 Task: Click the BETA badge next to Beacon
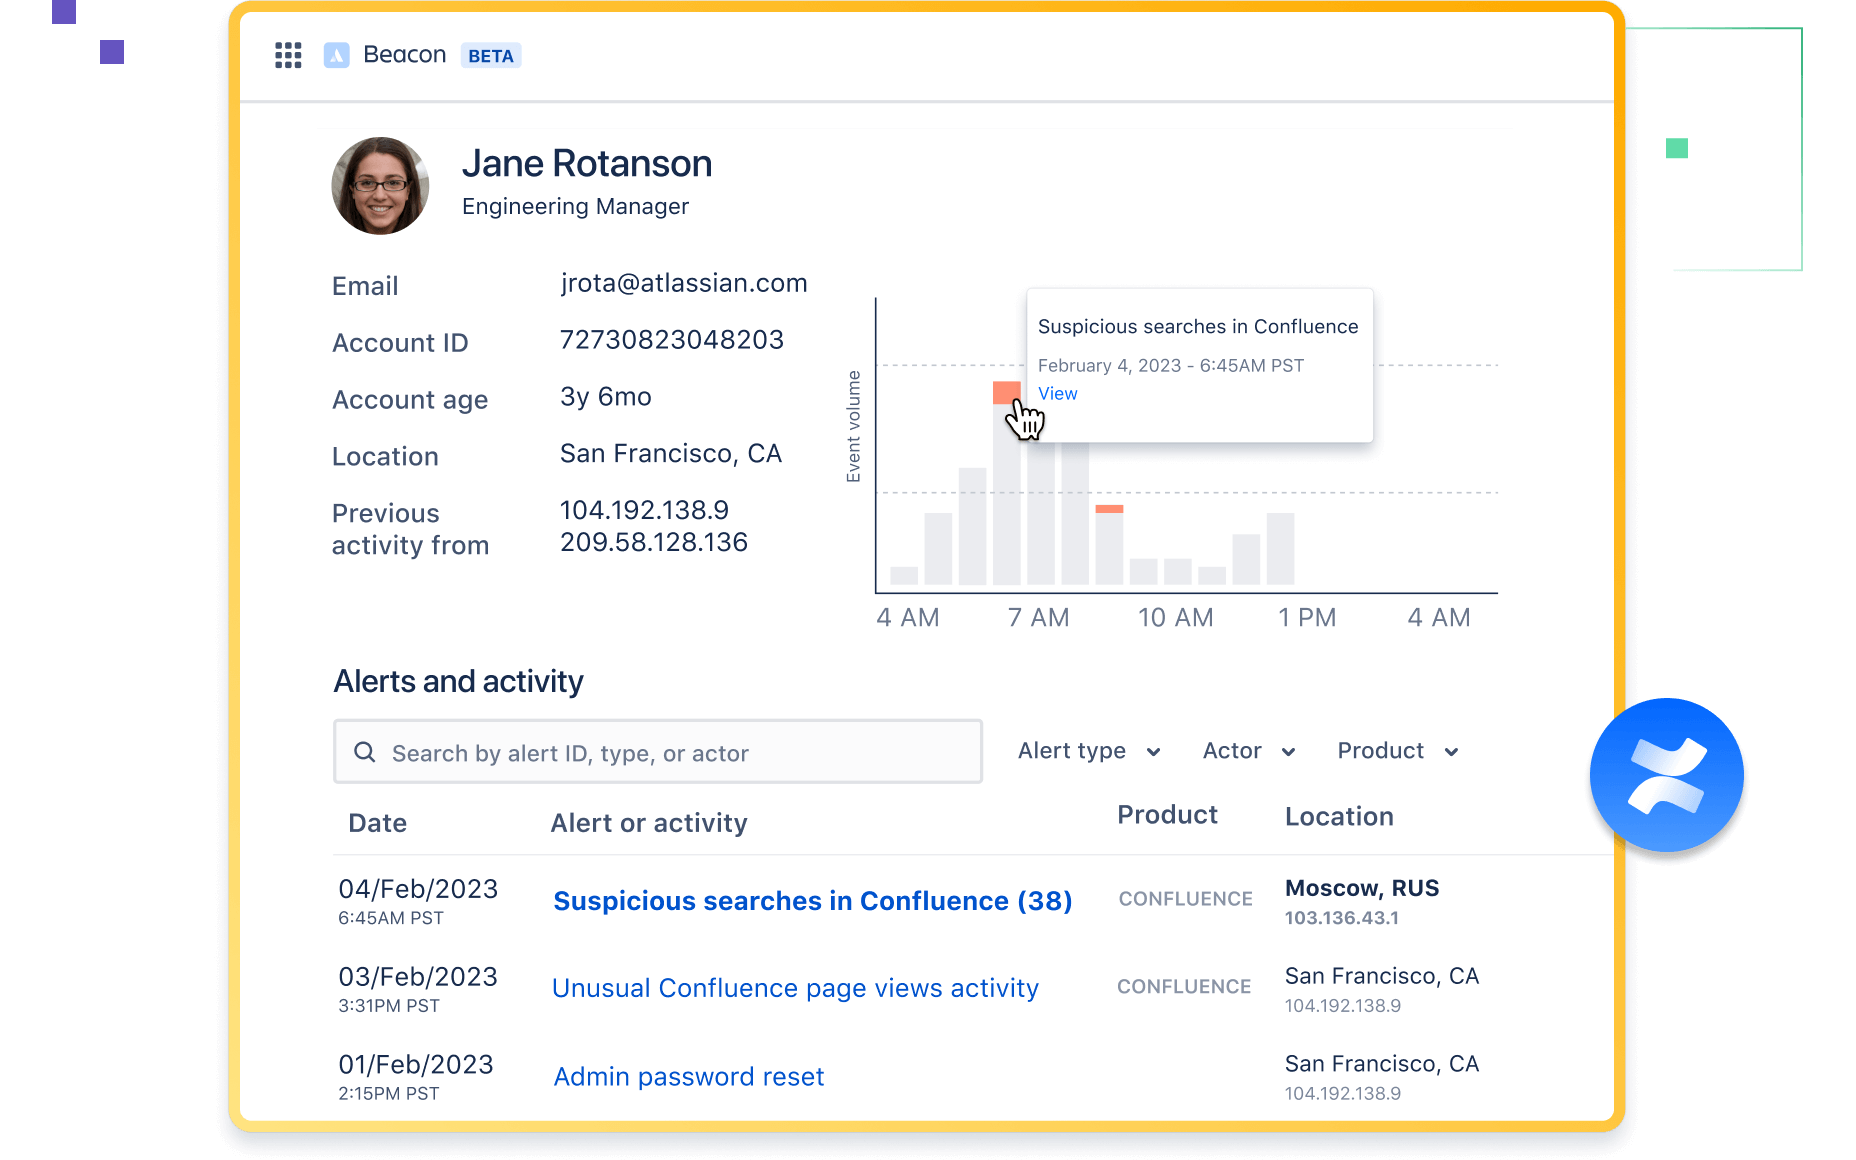coord(491,56)
